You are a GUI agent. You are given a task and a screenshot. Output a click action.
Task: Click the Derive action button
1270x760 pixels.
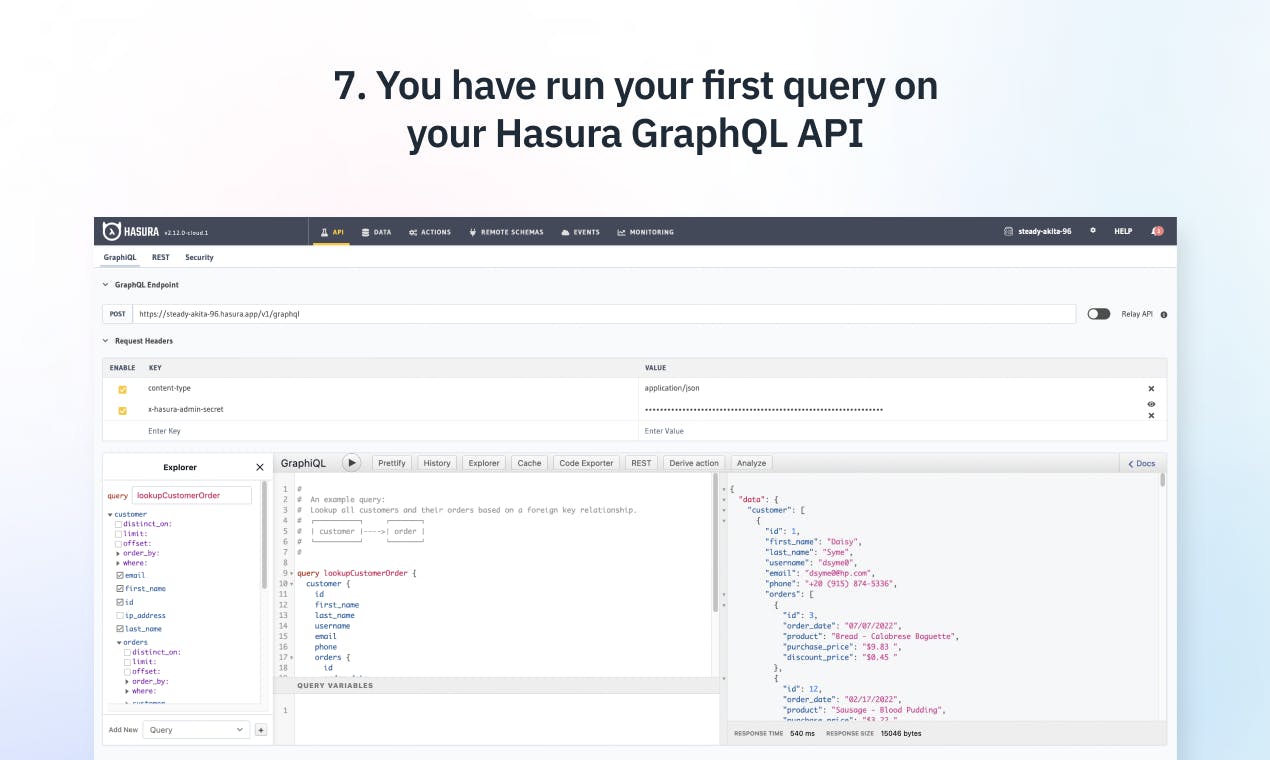[694, 463]
